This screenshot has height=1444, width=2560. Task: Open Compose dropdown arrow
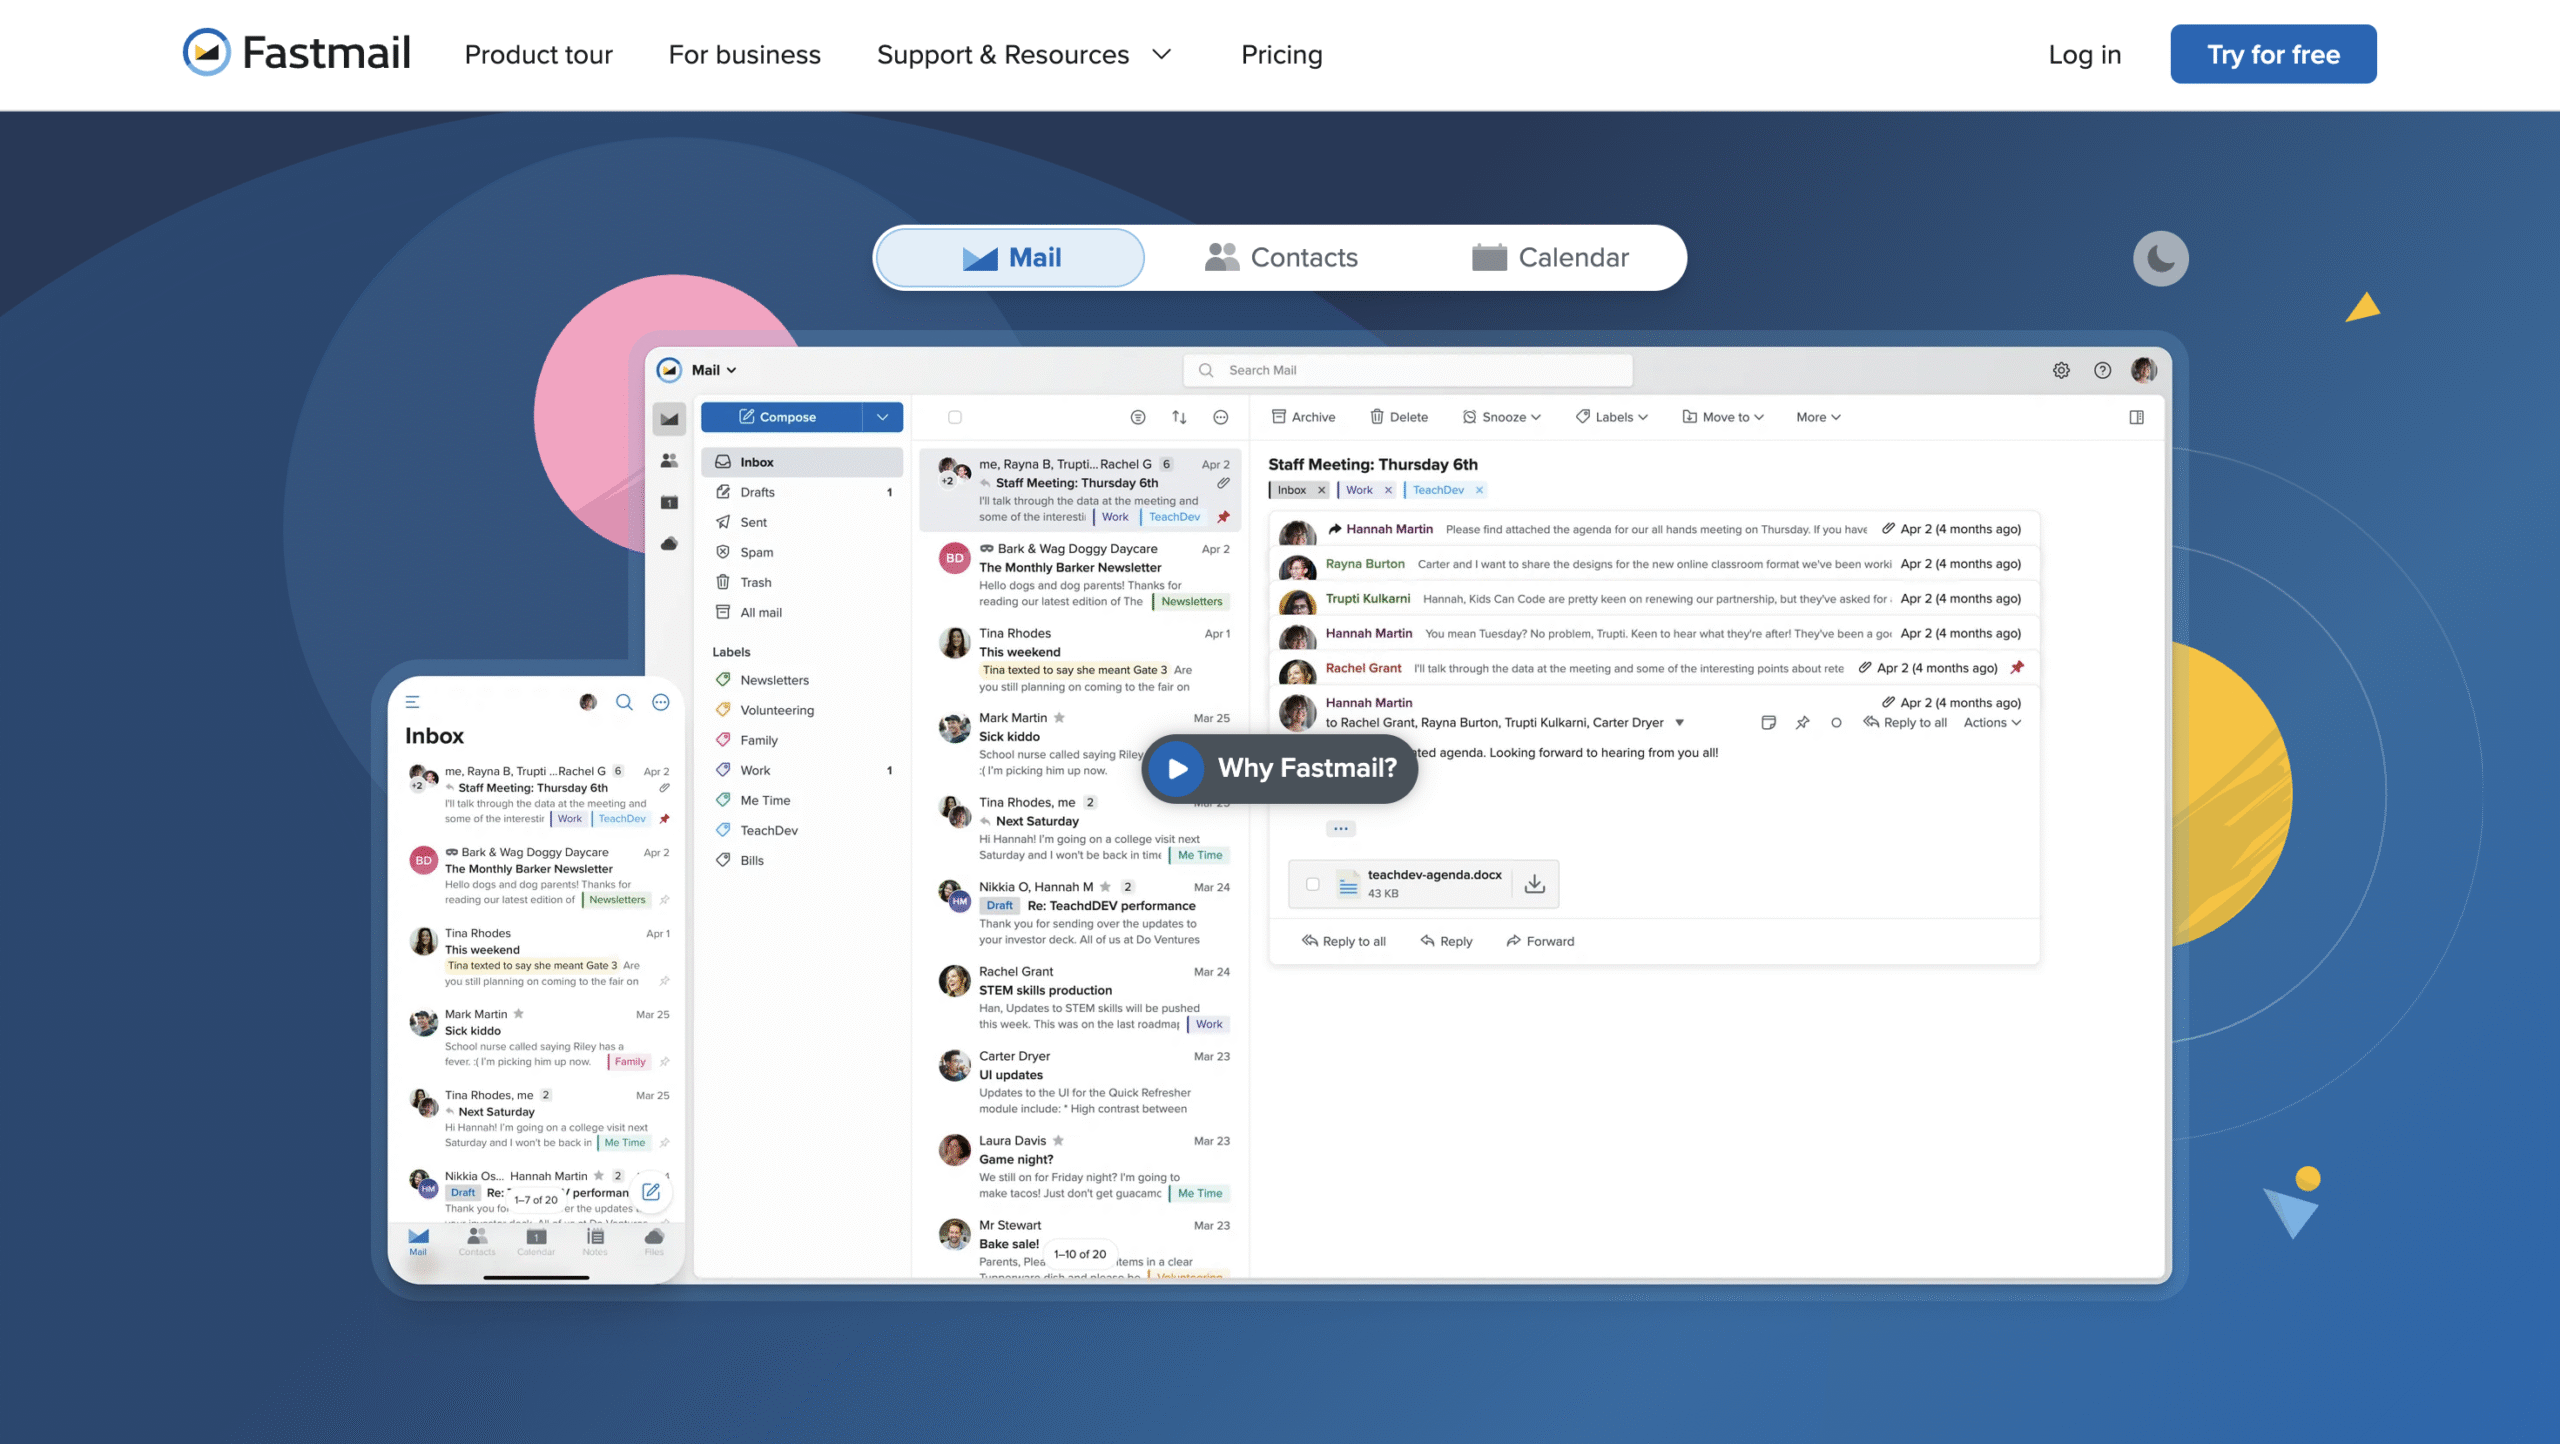point(882,417)
